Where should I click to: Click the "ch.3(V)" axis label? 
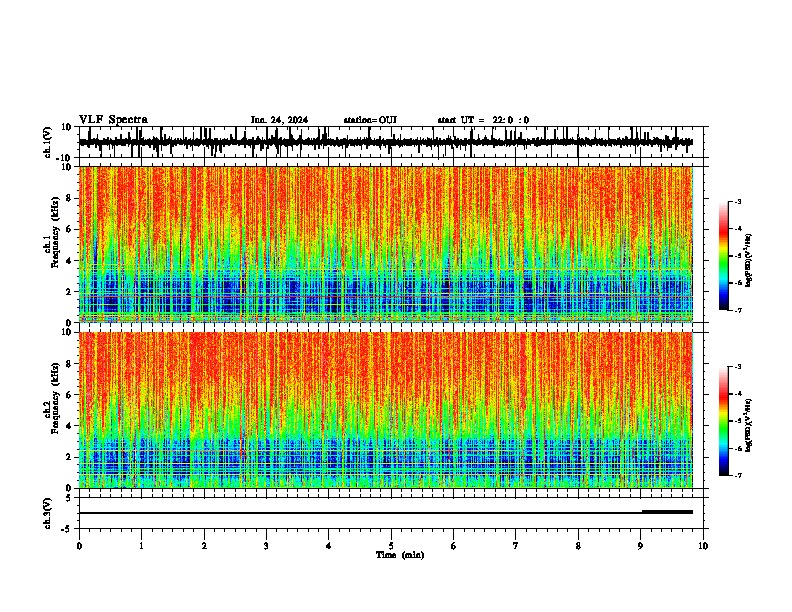tap(48, 514)
